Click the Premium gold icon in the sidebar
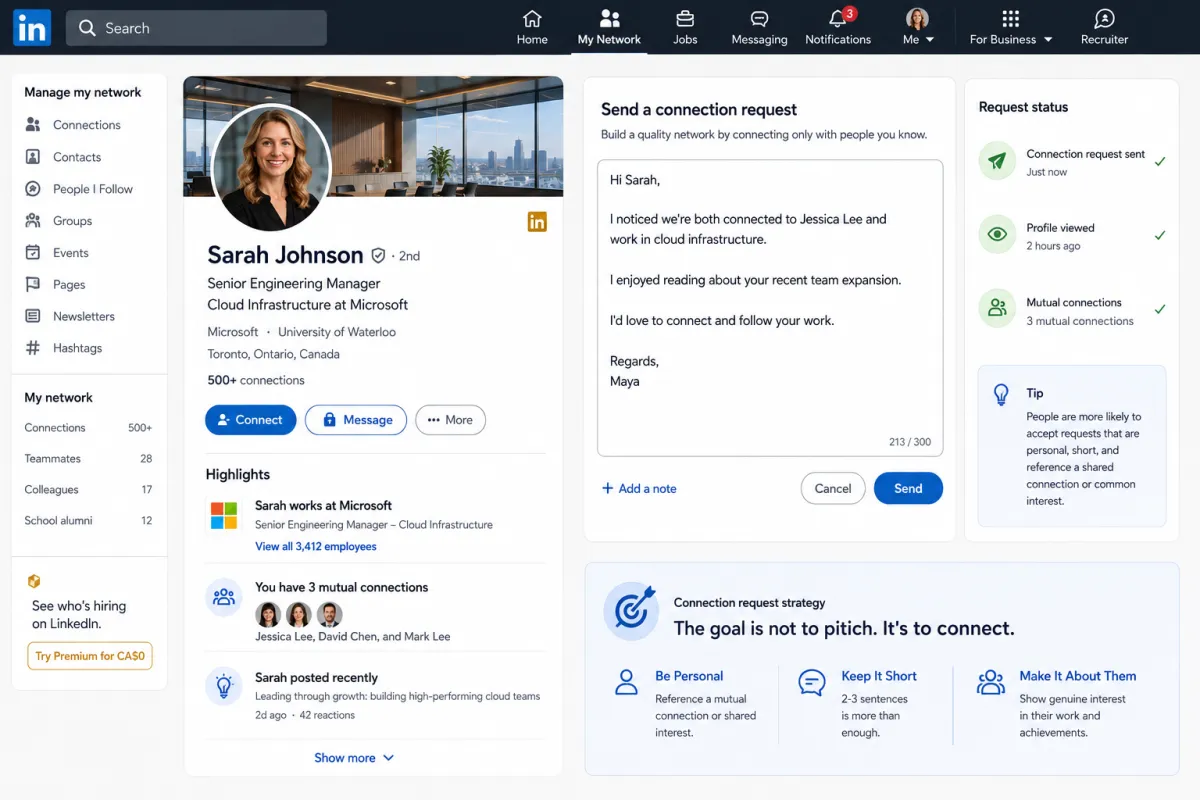The width and height of the screenshot is (1200, 800). [x=34, y=581]
